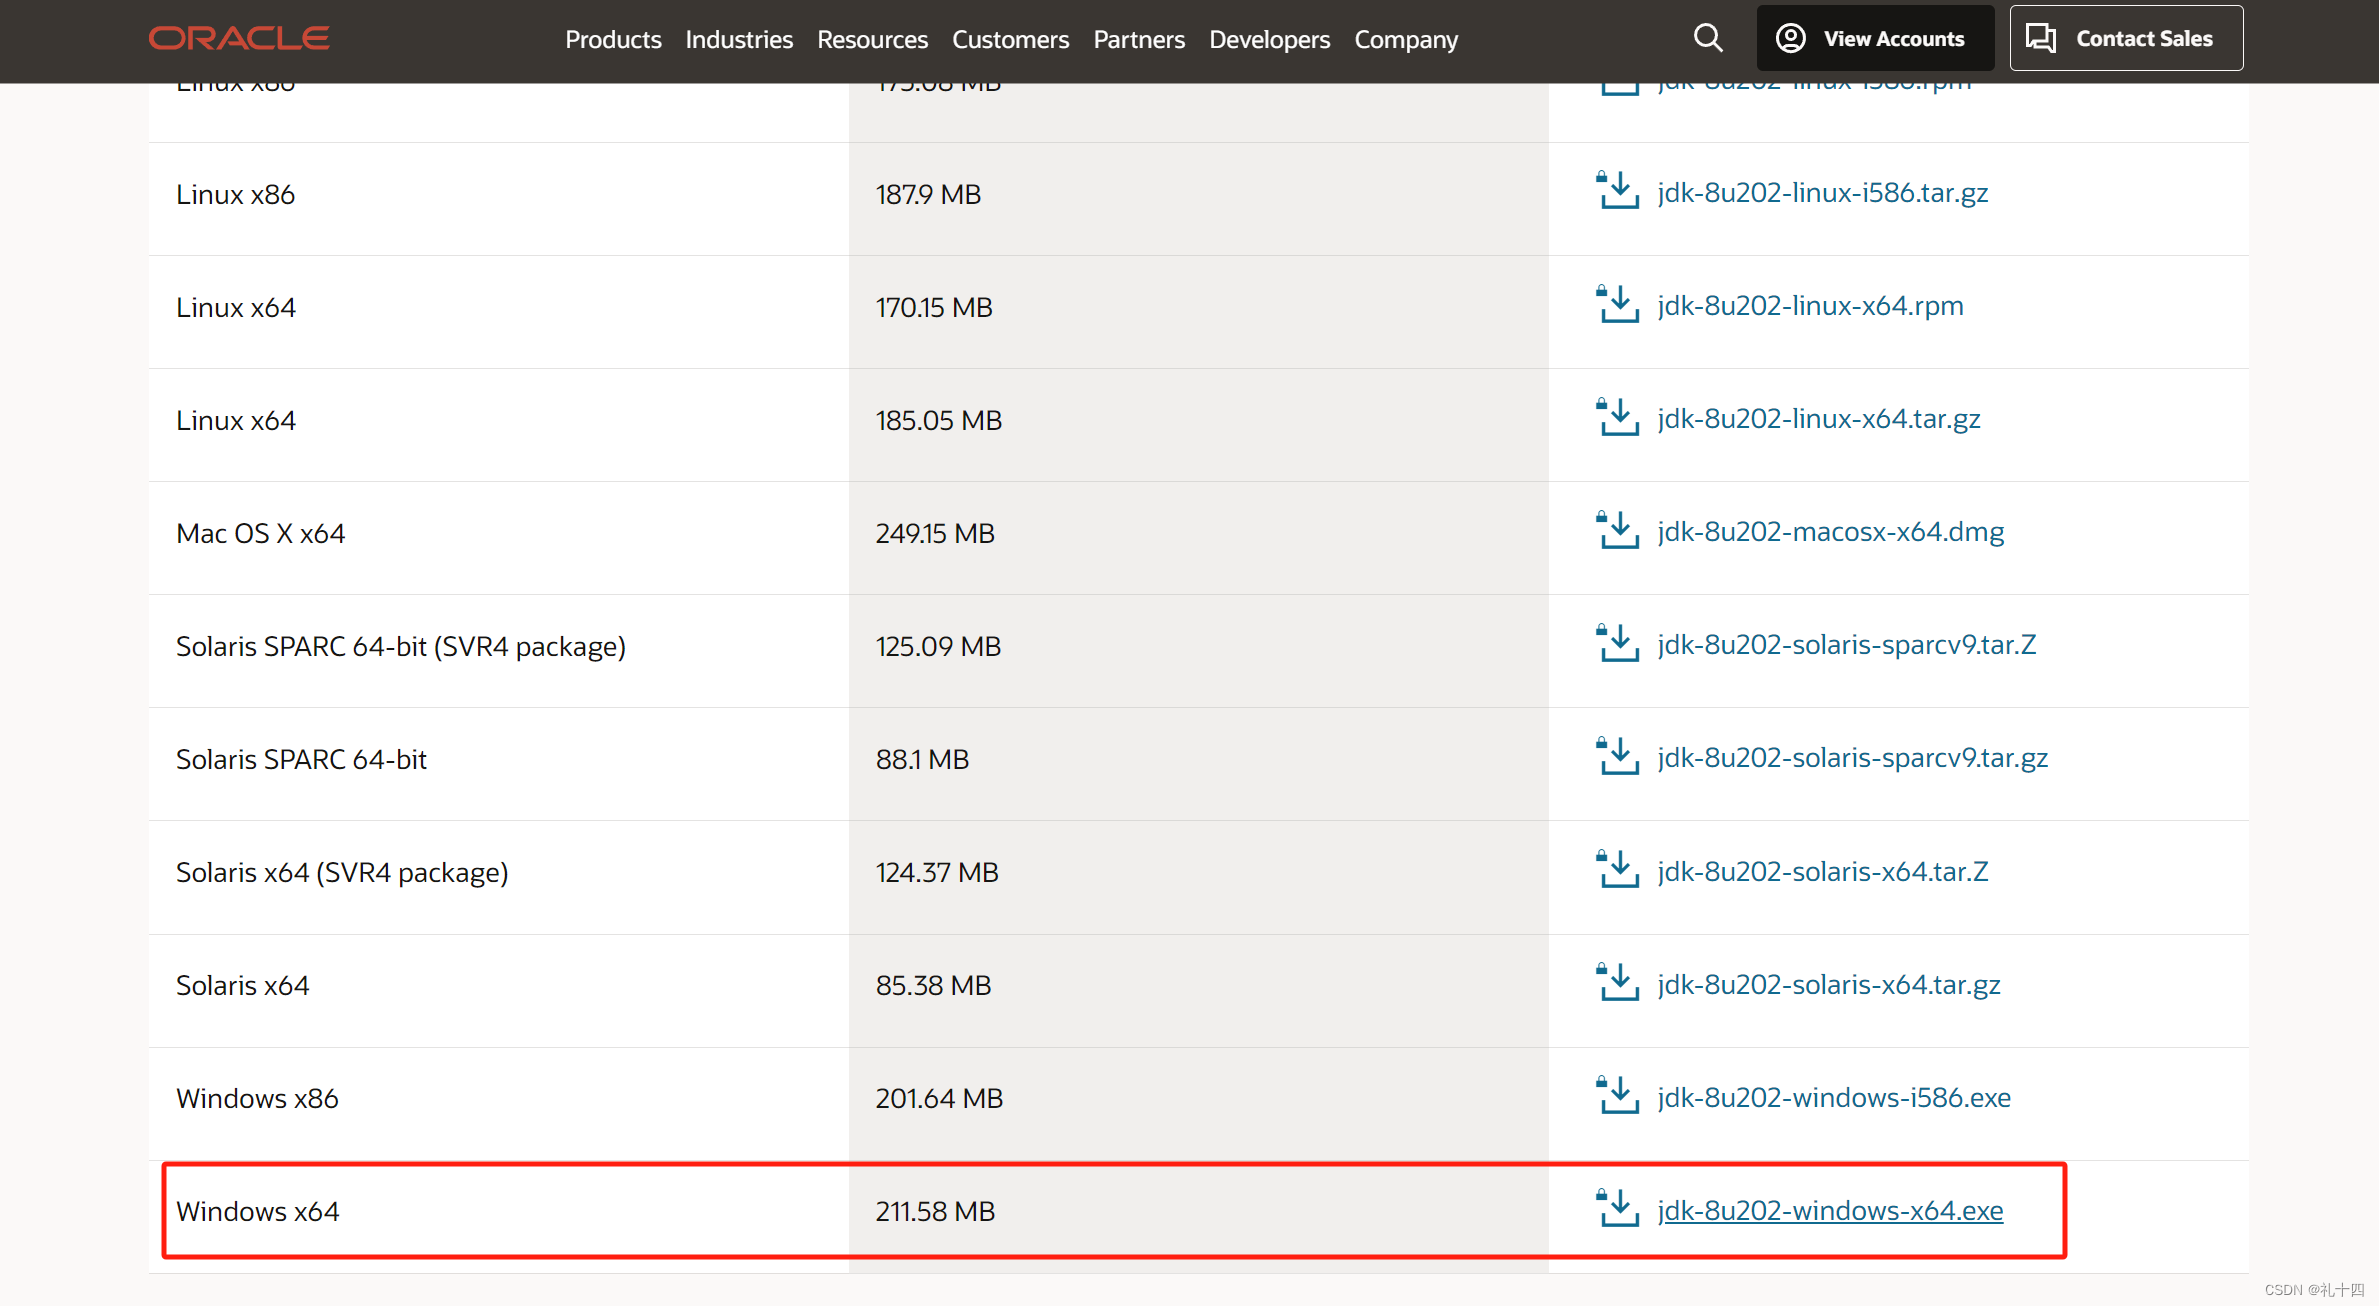Screen dimensions: 2379x1306
Task: Click the View Accounts user icon
Action: (1790, 38)
